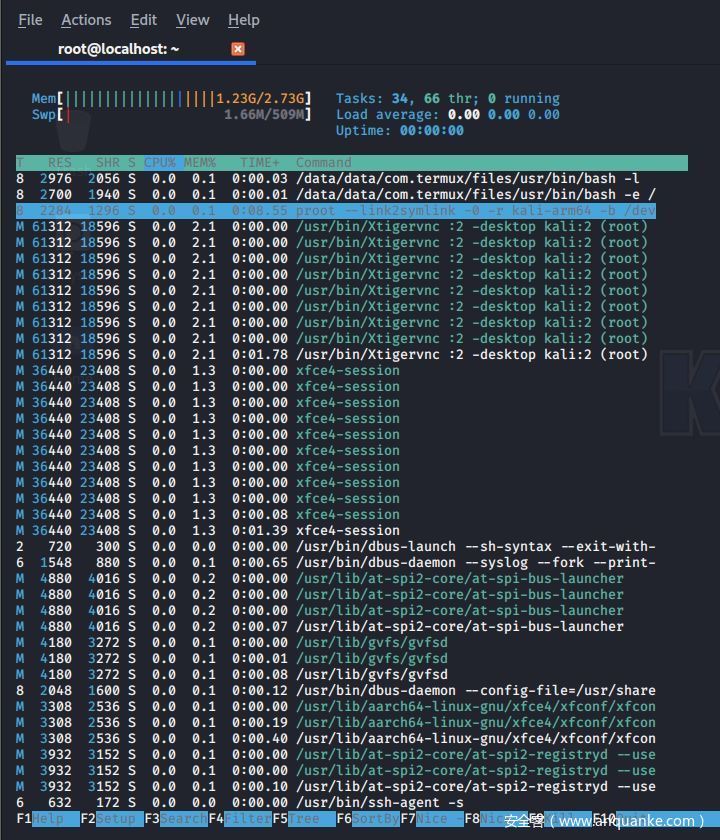Open the File menu
Screen dimensions: 720x840
tap(30, 20)
